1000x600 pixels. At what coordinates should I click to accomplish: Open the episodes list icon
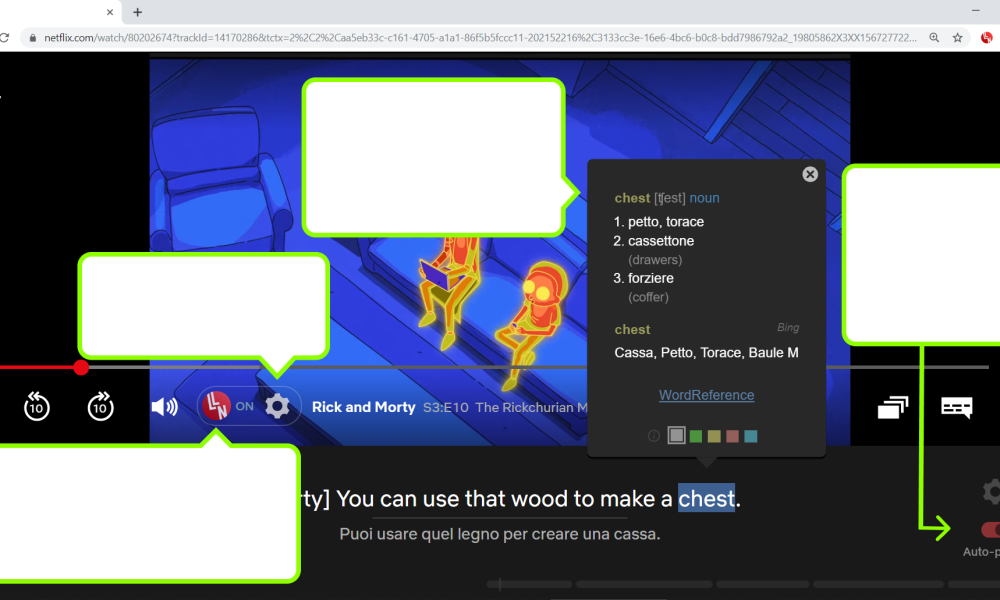893,407
